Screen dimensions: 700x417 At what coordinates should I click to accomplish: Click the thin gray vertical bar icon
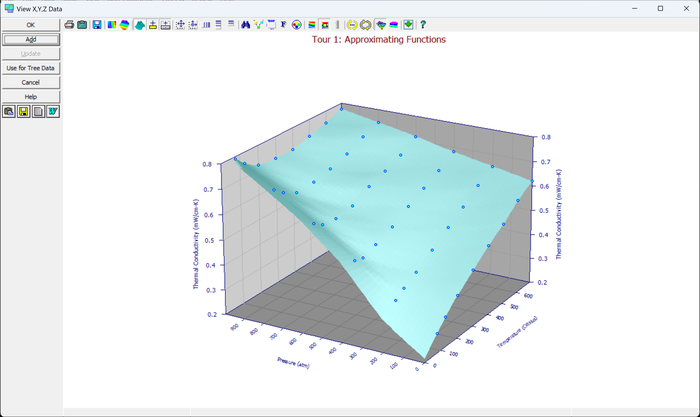pyautogui.click(x=338, y=25)
